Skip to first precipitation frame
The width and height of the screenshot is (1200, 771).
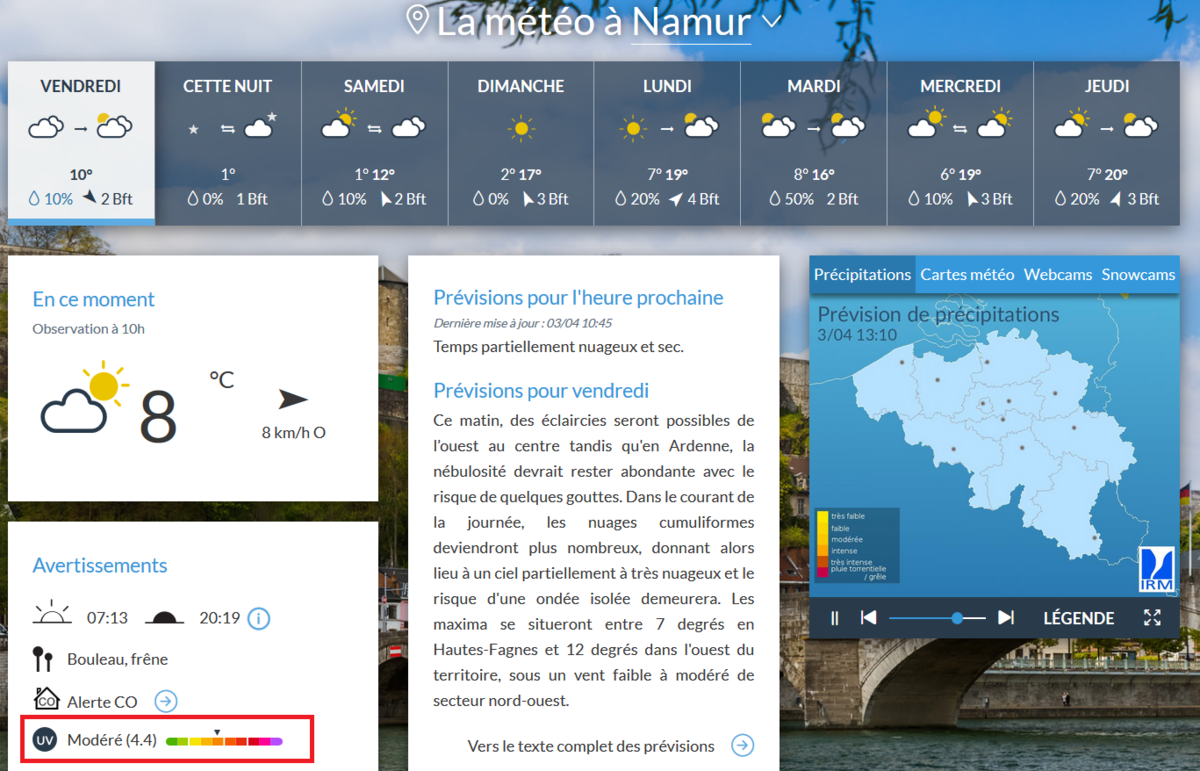(x=868, y=618)
